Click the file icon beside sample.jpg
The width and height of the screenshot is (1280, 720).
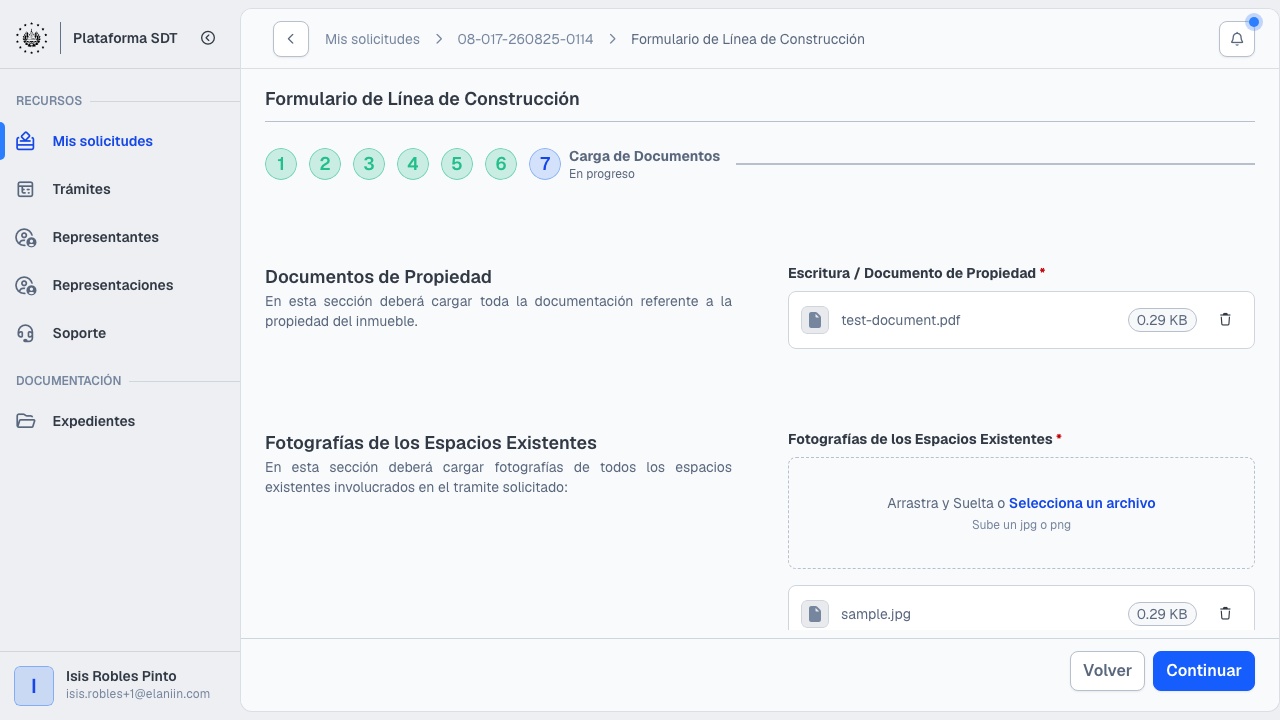pos(815,614)
